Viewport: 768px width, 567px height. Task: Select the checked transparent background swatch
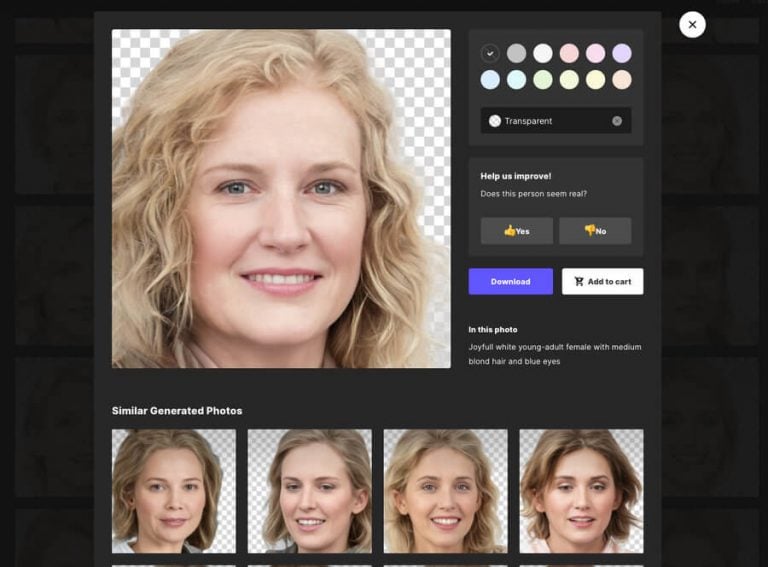(490, 53)
